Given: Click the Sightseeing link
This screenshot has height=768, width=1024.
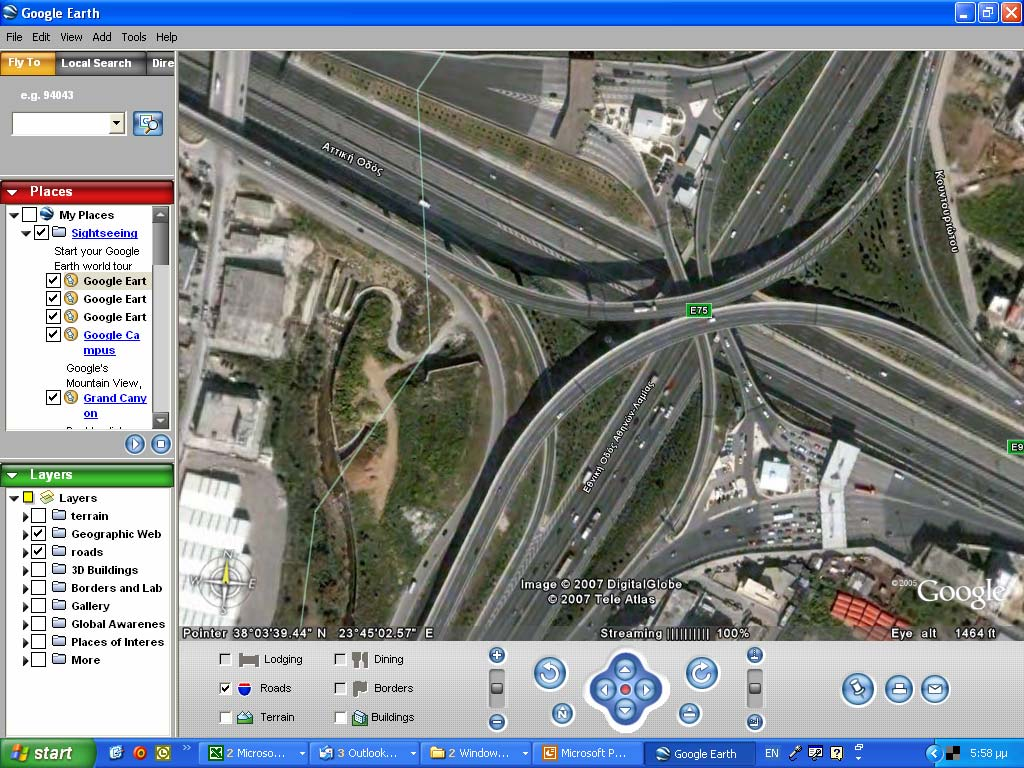Looking at the screenshot, I should point(104,233).
